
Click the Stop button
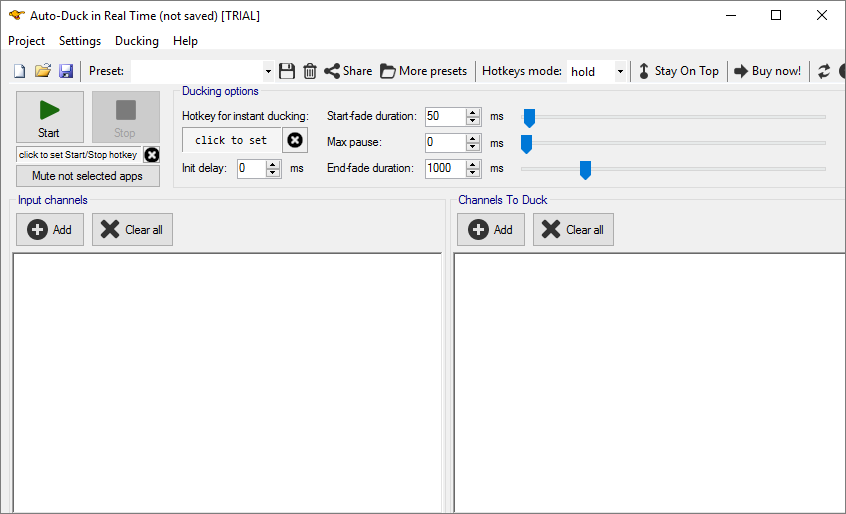pos(126,116)
